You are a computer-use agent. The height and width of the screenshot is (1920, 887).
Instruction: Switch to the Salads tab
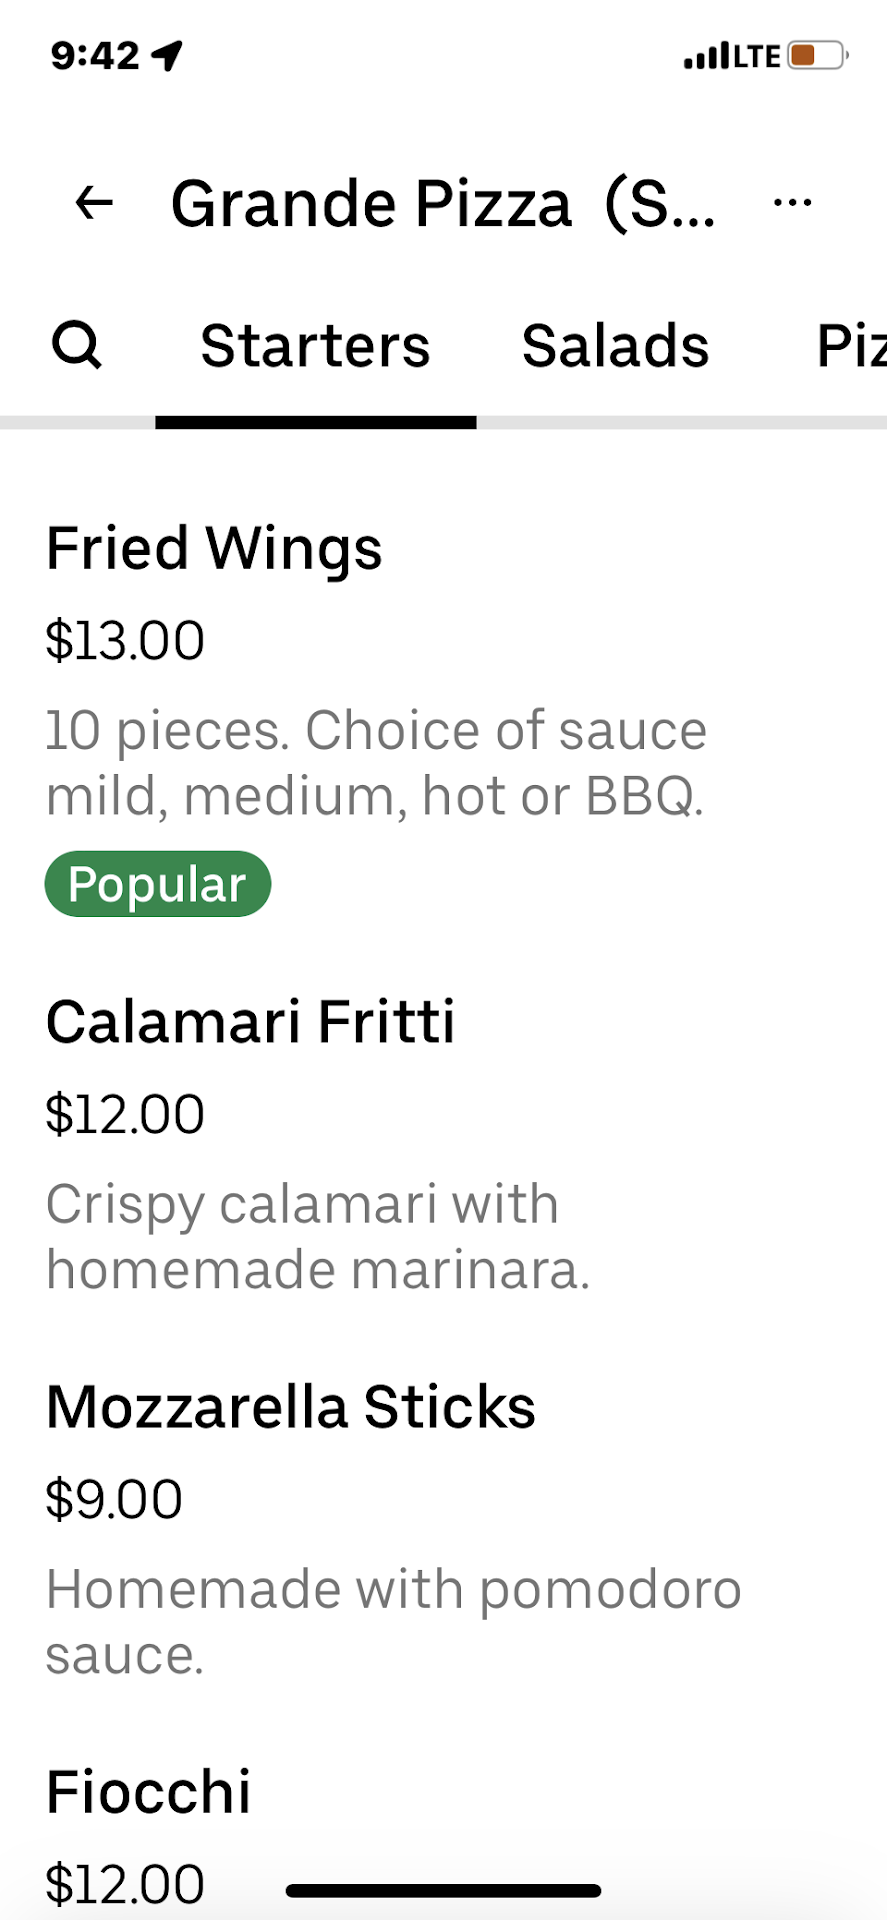click(615, 346)
